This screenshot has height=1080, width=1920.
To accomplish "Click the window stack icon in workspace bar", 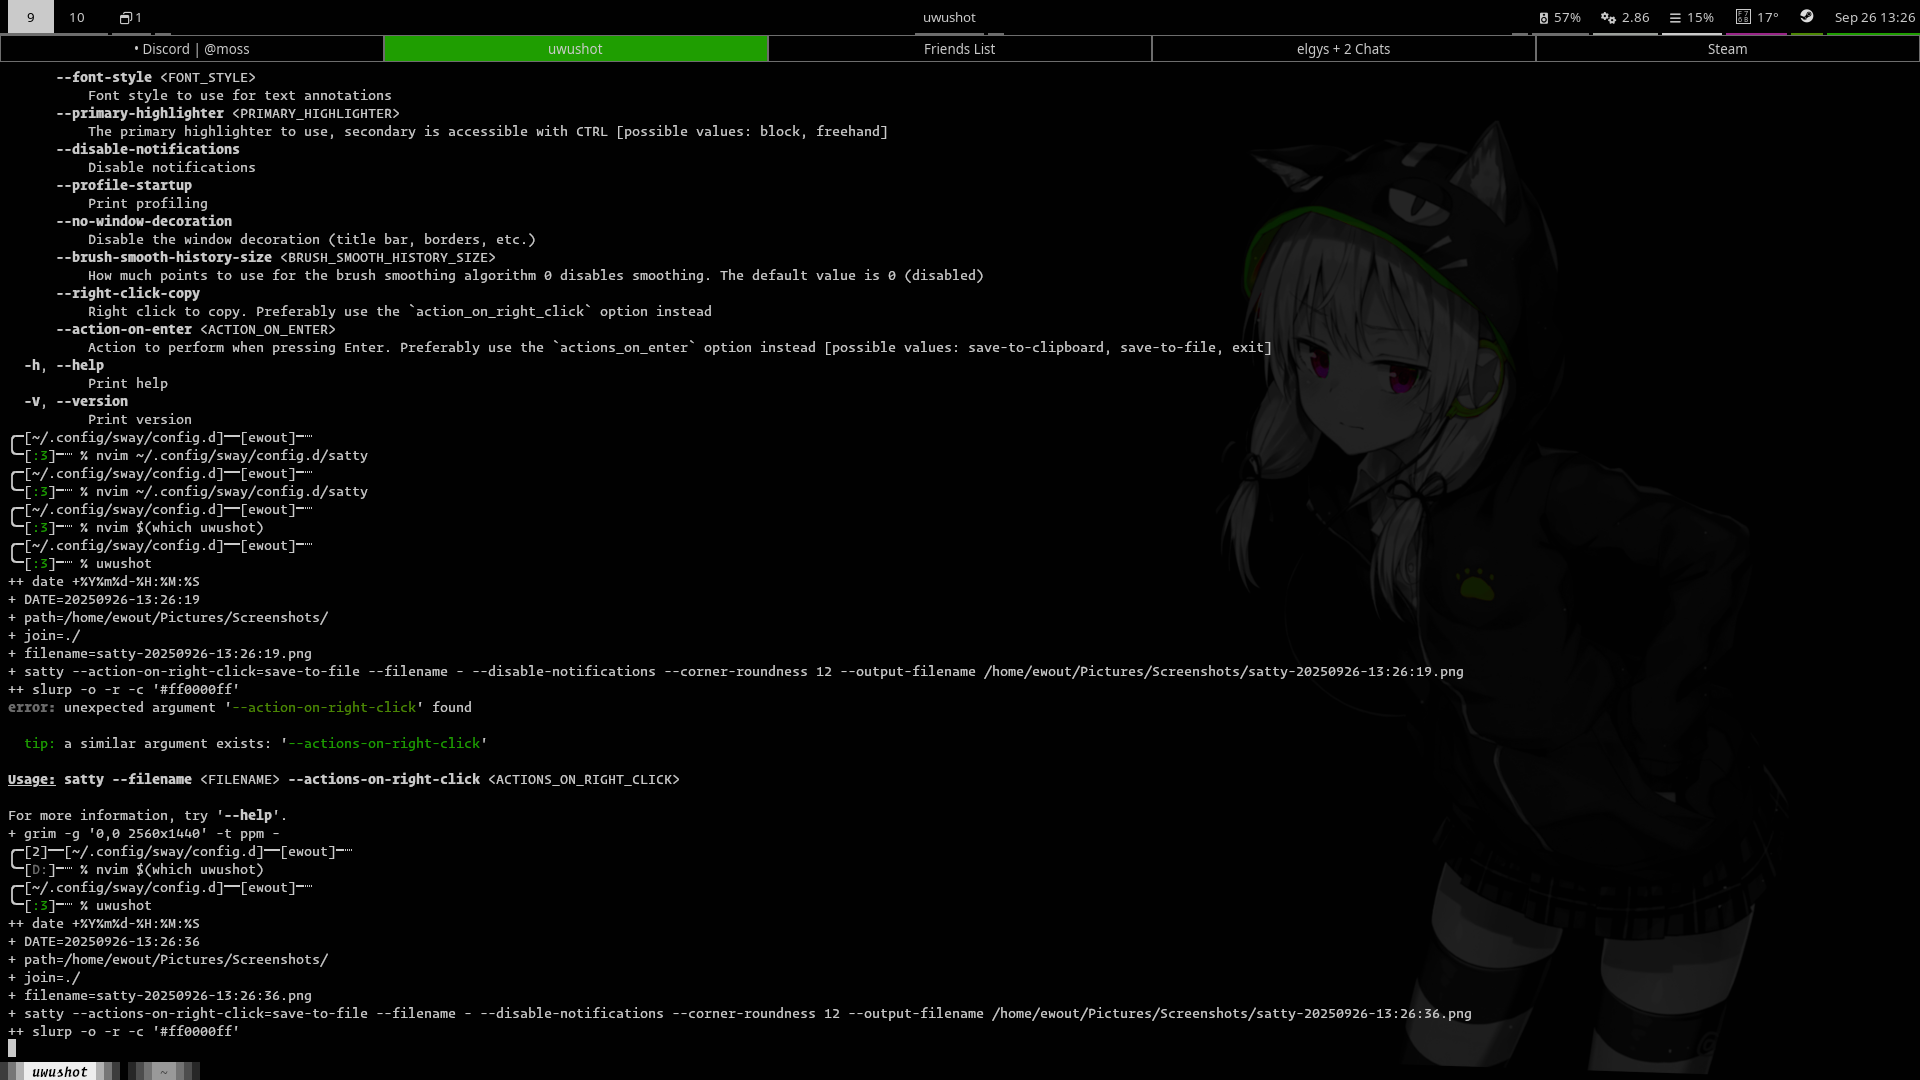I will 126,17.
